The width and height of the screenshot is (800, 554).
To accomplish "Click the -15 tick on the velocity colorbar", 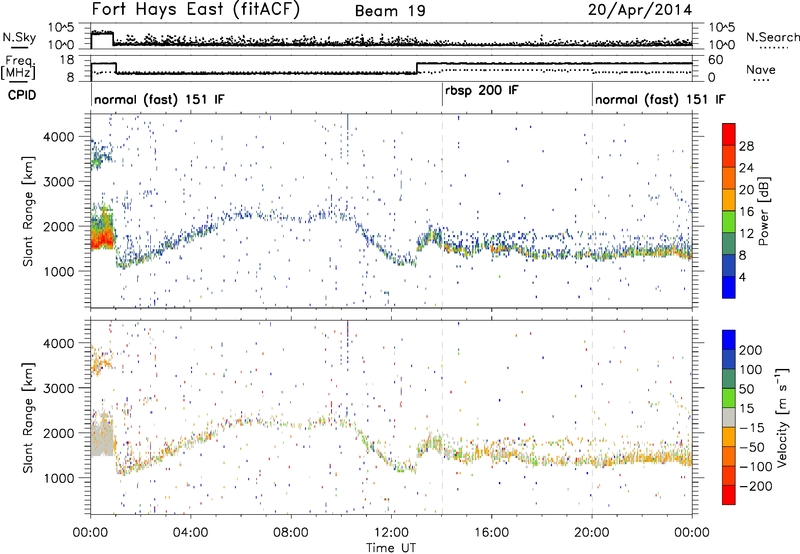I will point(752,427).
